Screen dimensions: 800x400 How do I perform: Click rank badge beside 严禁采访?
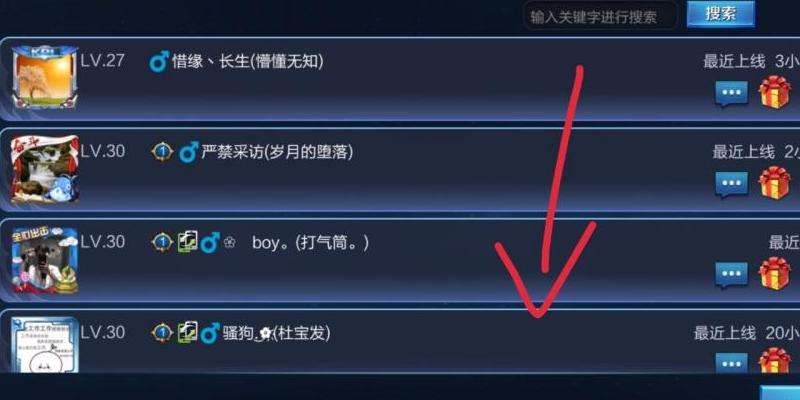pyautogui.click(x=162, y=152)
